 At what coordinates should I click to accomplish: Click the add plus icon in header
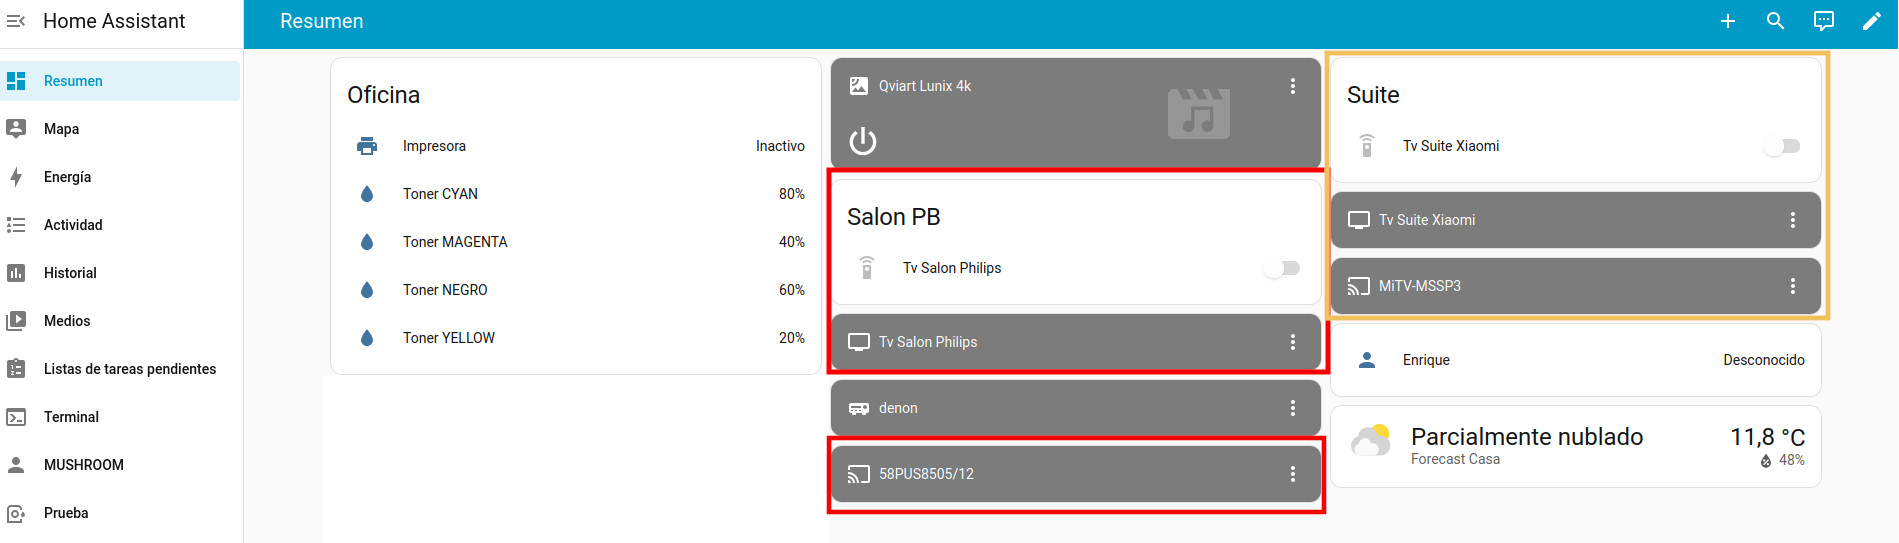1727,21
